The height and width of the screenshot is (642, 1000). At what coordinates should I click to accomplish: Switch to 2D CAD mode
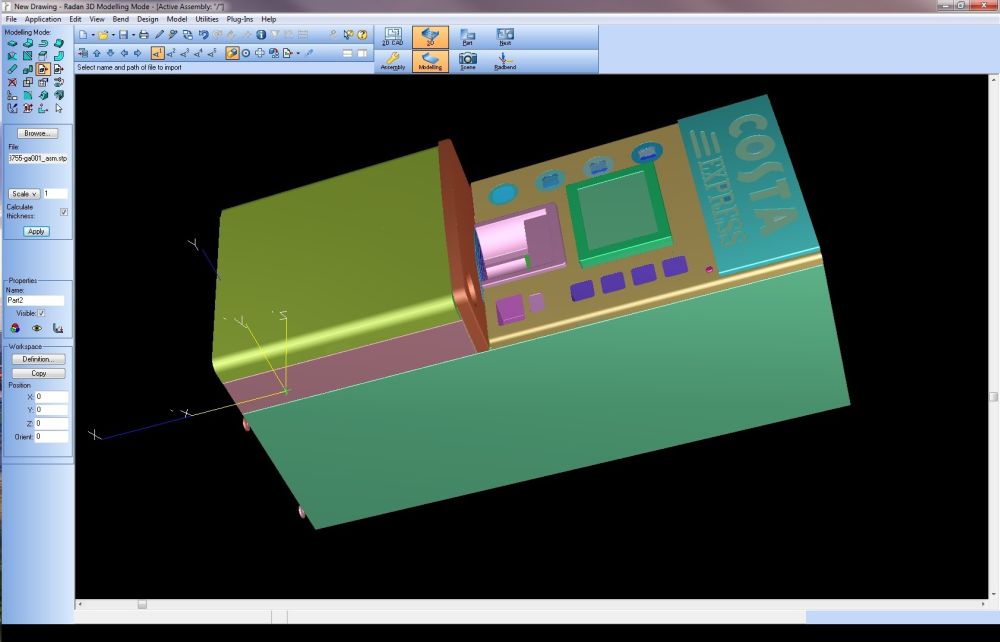tap(393, 36)
